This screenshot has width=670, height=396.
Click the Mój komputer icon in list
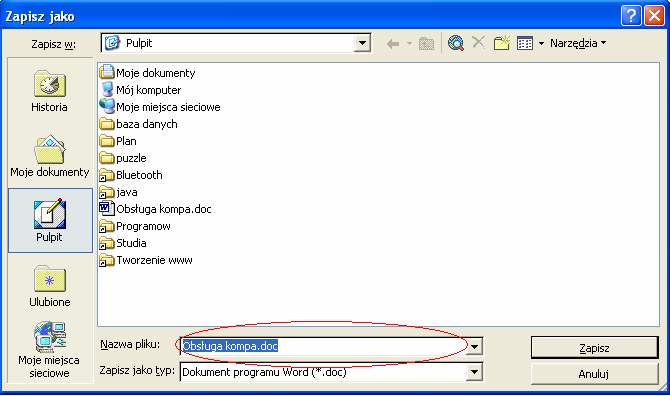point(107,89)
